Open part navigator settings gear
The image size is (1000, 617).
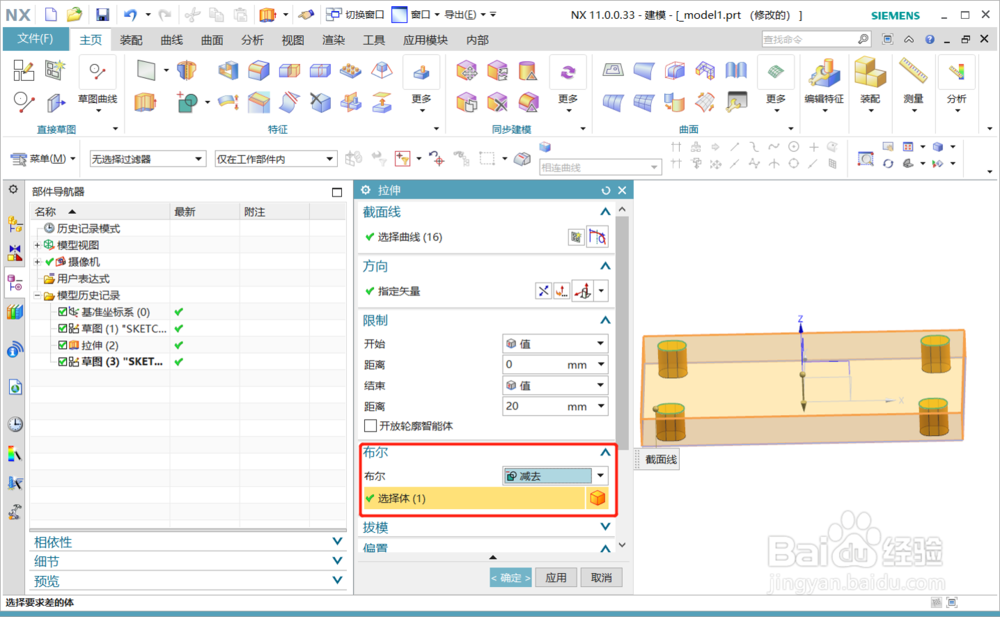13,190
